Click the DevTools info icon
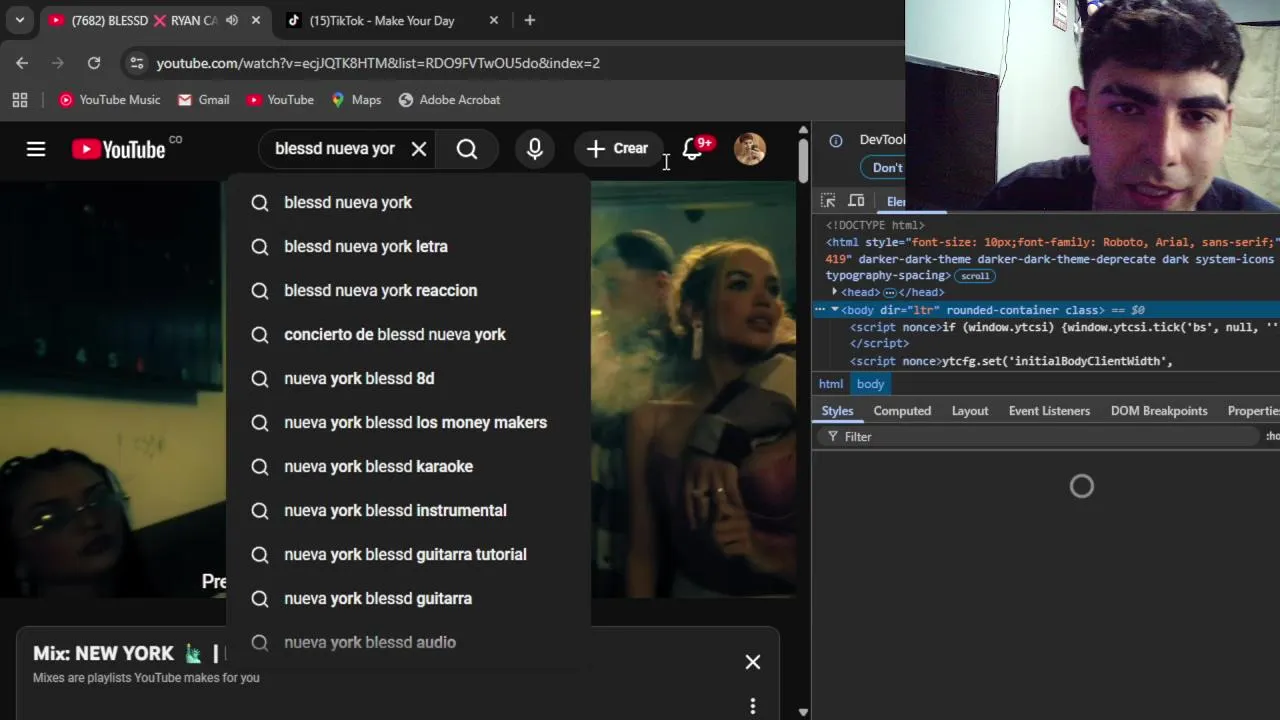This screenshot has width=1280, height=720. [x=836, y=140]
